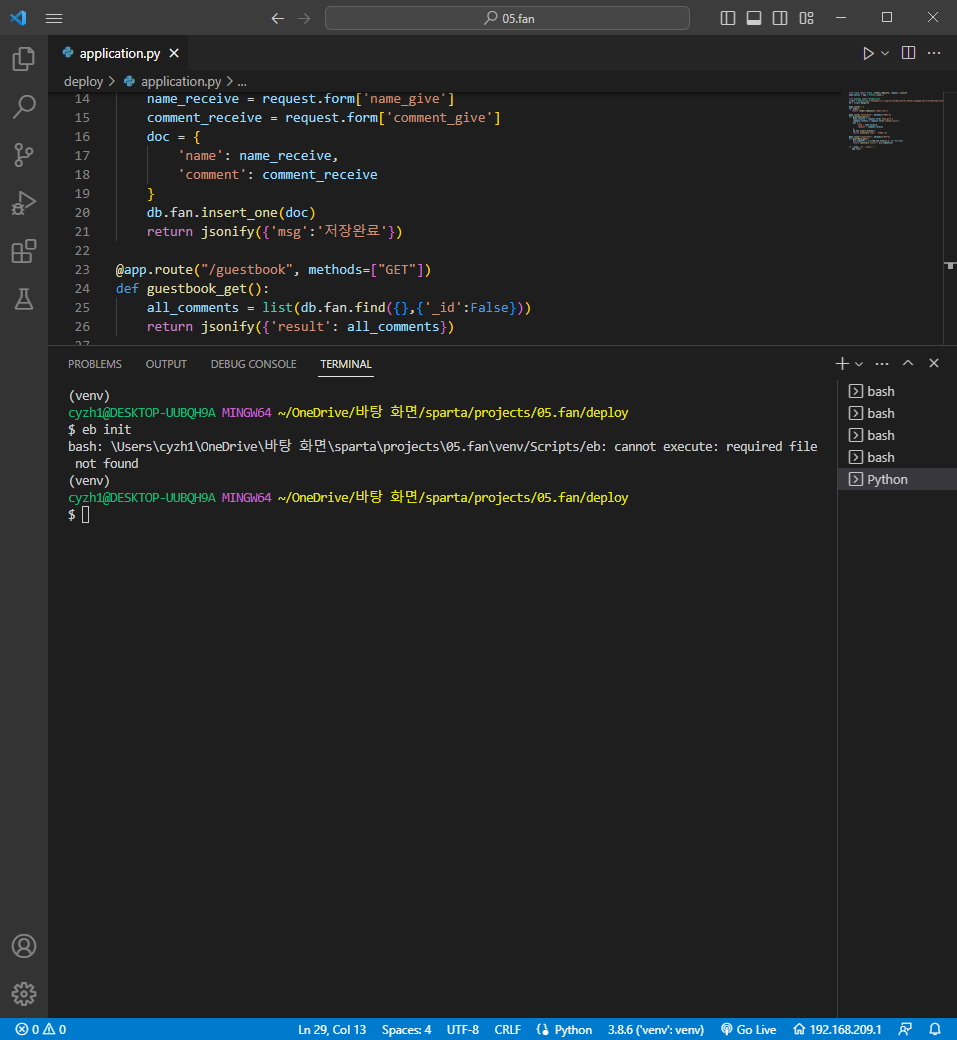
Task: Go forward with the right arrow
Action: (x=304, y=18)
